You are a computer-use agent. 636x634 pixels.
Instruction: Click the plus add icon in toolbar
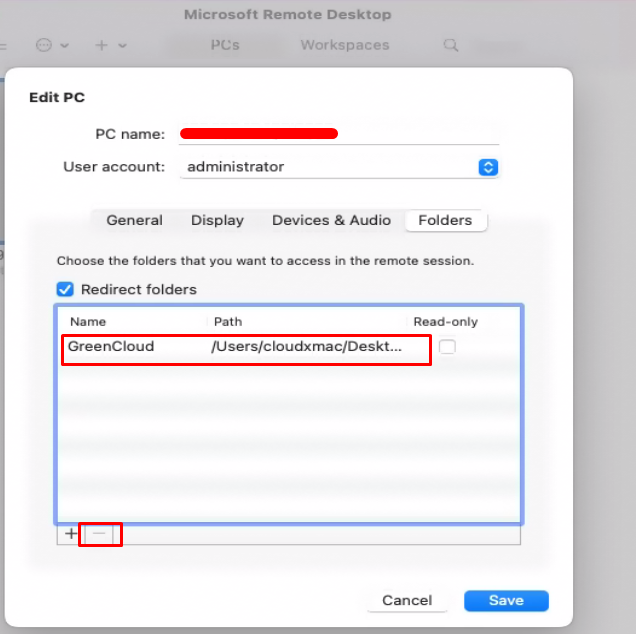pyautogui.click(x=101, y=45)
